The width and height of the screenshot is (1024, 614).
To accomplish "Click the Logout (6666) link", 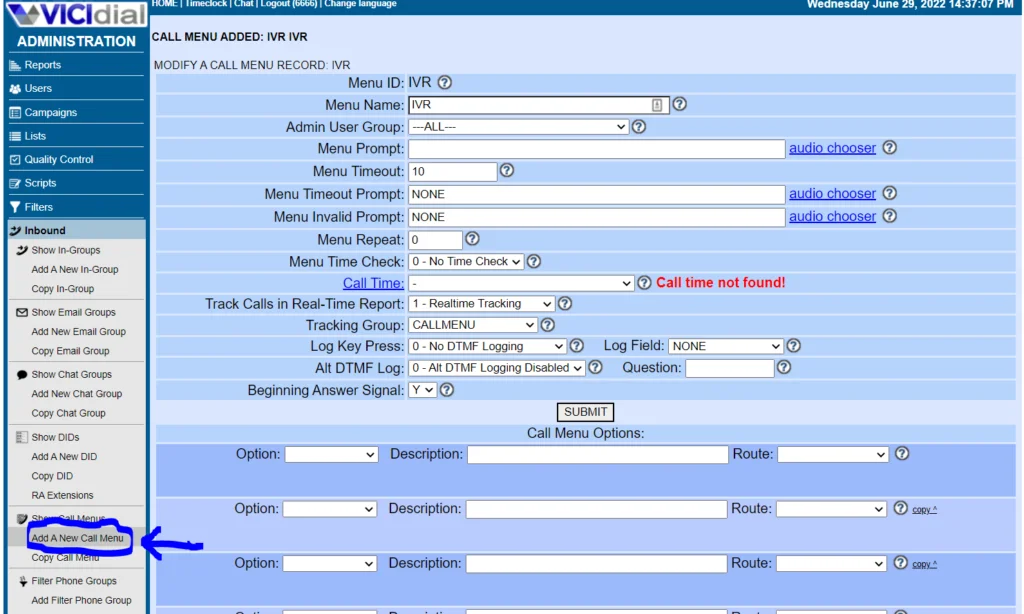I will (289, 4).
